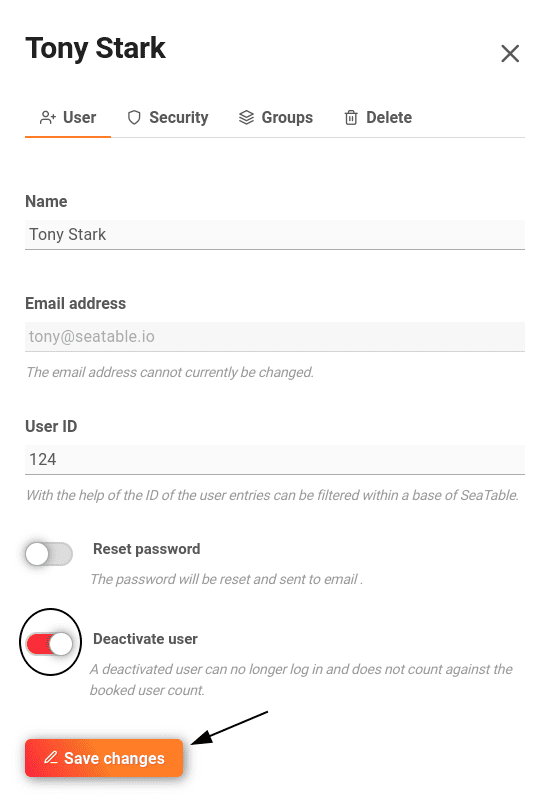Open the Groups tab
The height and width of the screenshot is (811, 557).
(x=276, y=118)
